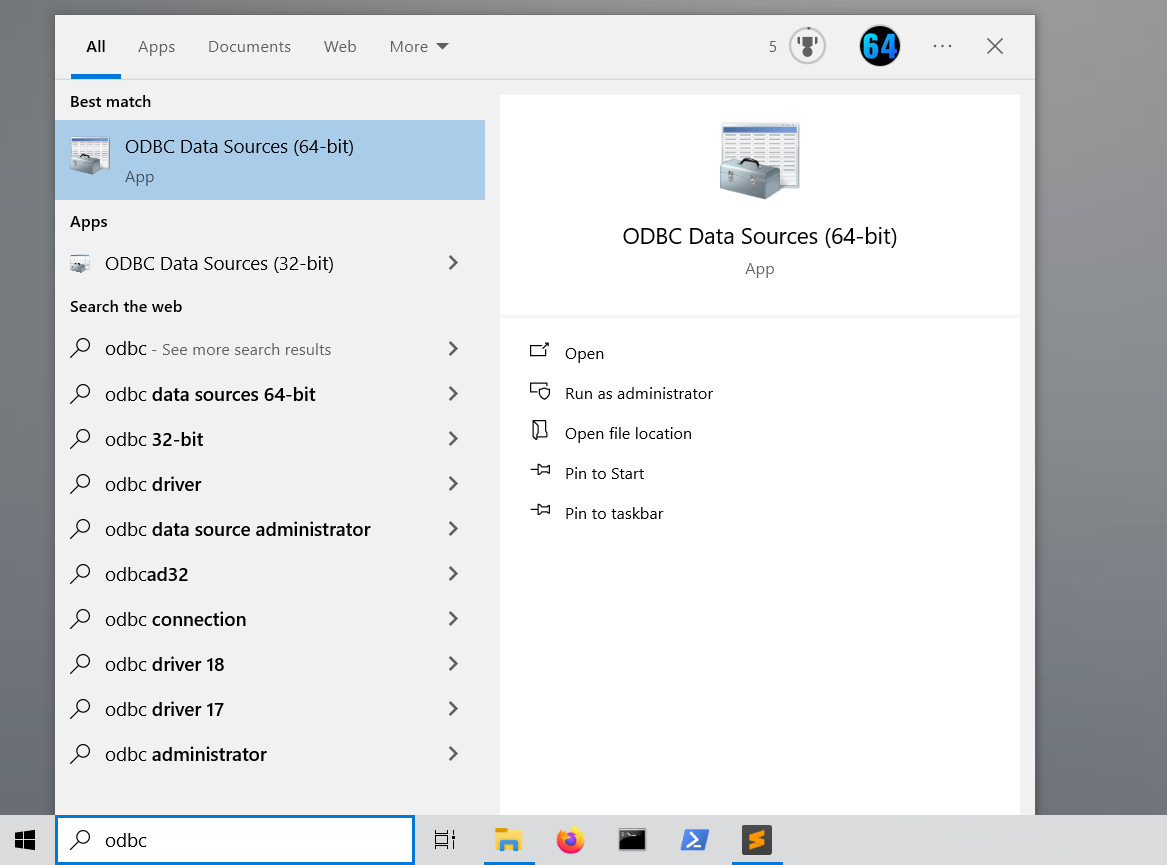Open Firefox from the taskbar
This screenshot has width=1167, height=865.
point(571,840)
